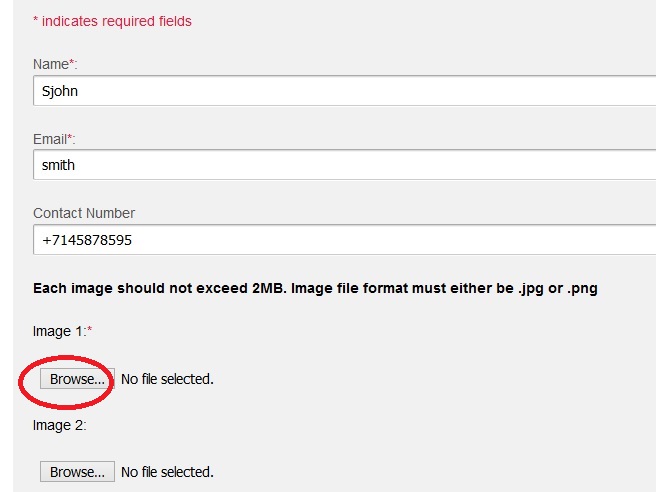Click Browse button for Image 1
Screen dimensions: 660x492
[x=77, y=379]
